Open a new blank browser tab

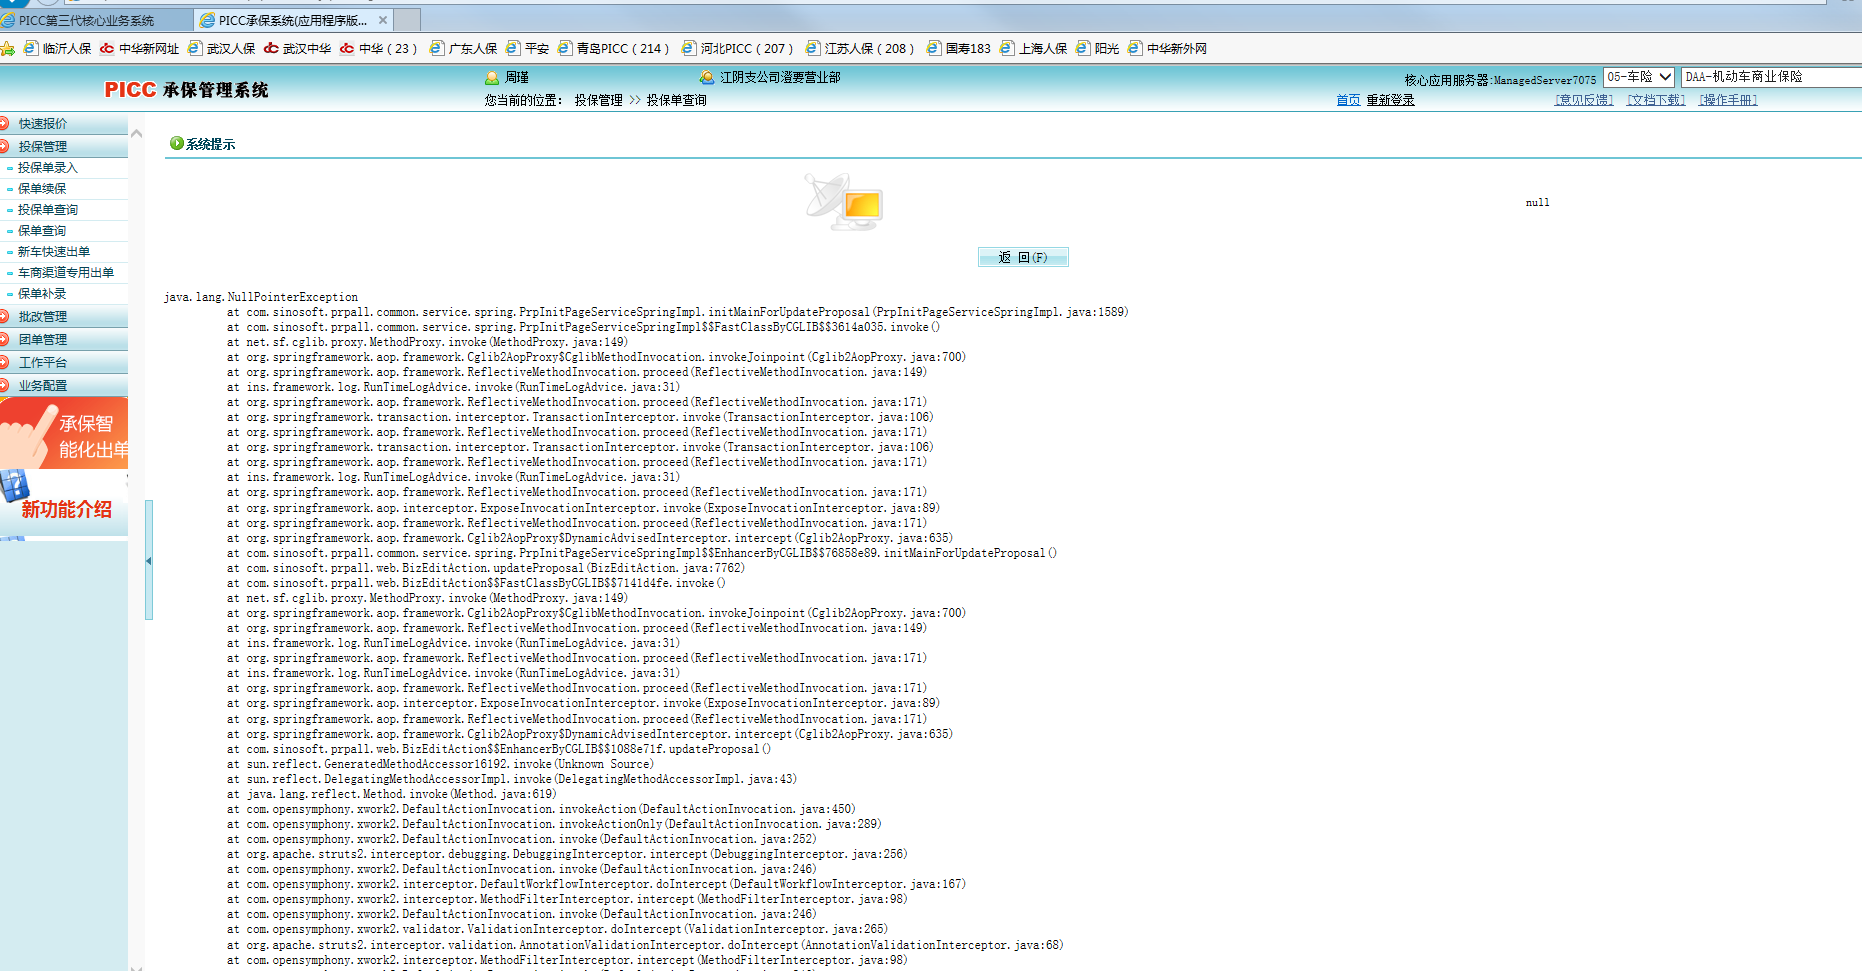[x=407, y=20]
